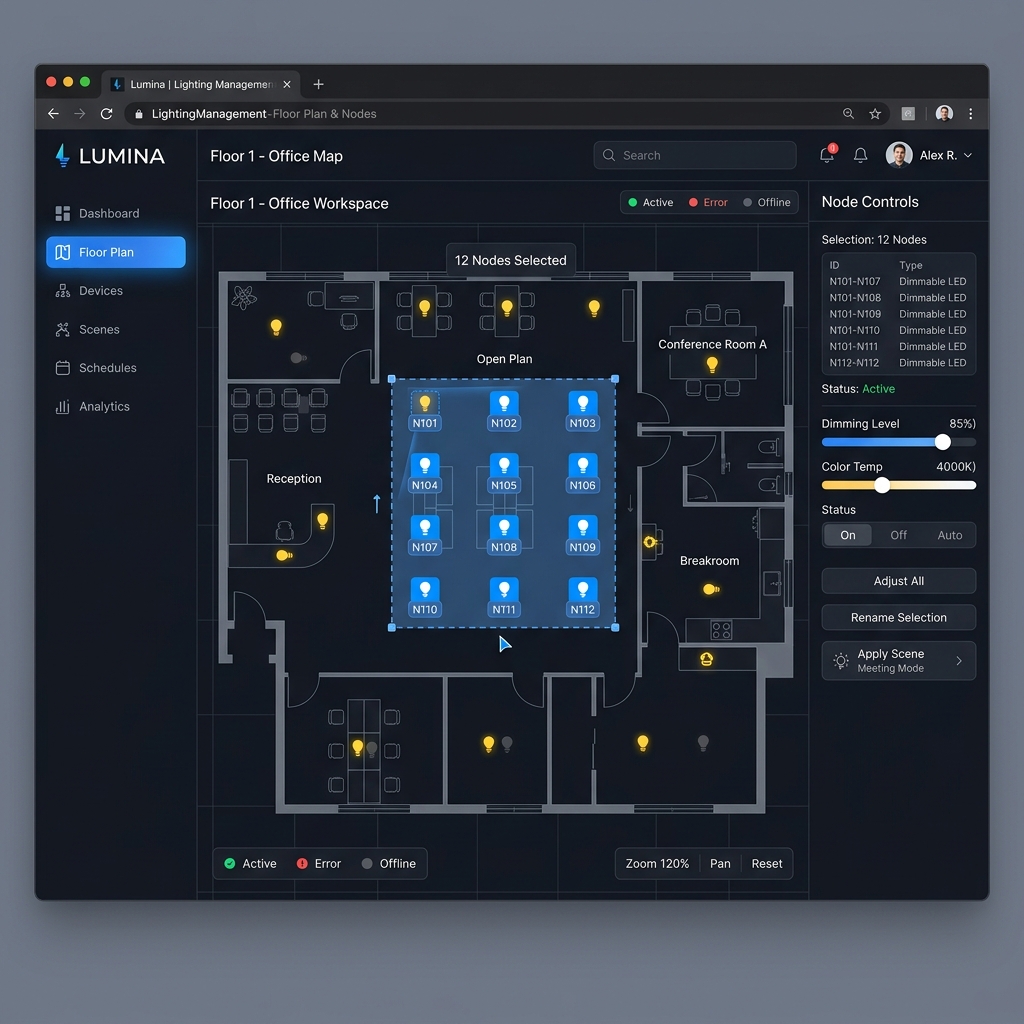Click the Search input field

point(695,155)
